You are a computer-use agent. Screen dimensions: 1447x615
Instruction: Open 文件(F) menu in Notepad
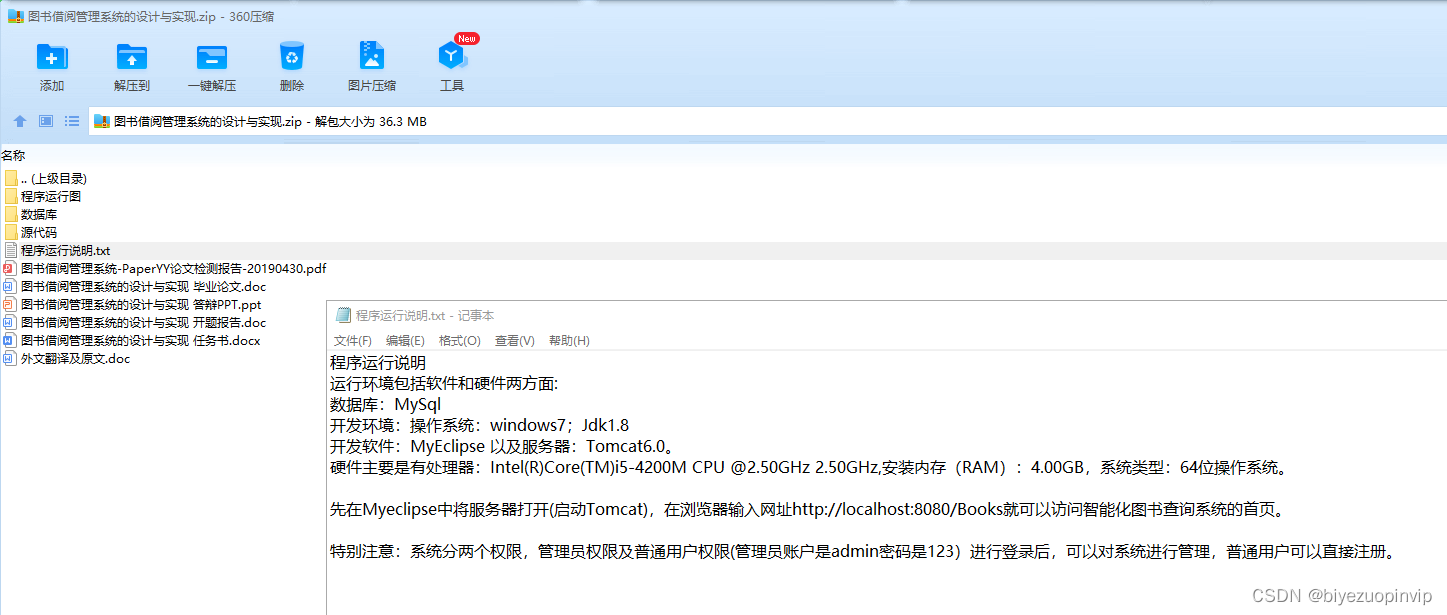353,341
